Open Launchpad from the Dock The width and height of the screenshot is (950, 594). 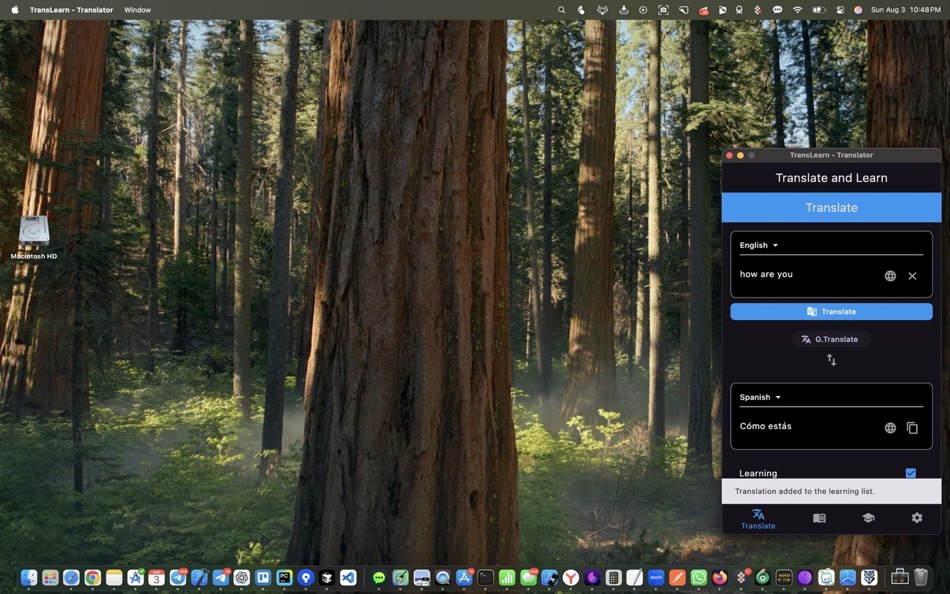(50, 578)
